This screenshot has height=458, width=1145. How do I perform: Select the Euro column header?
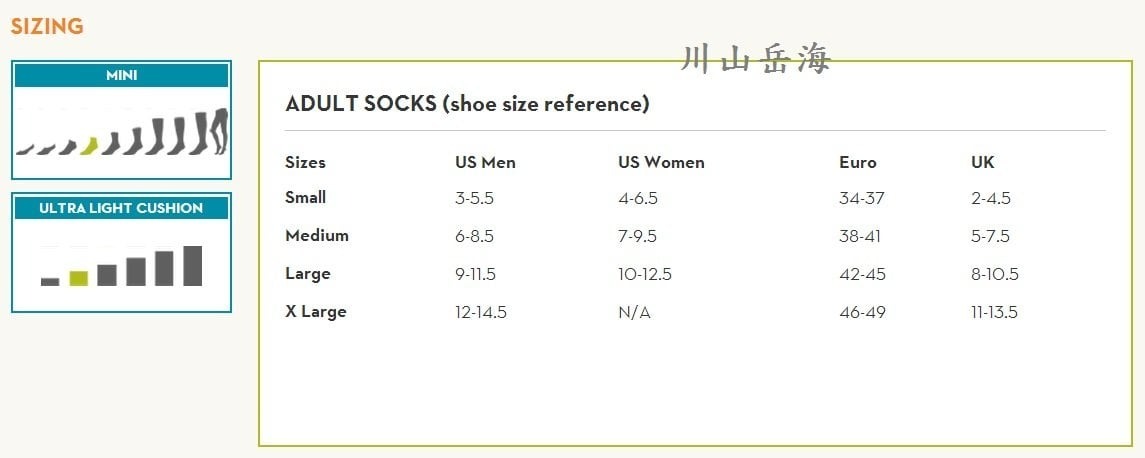[857, 162]
